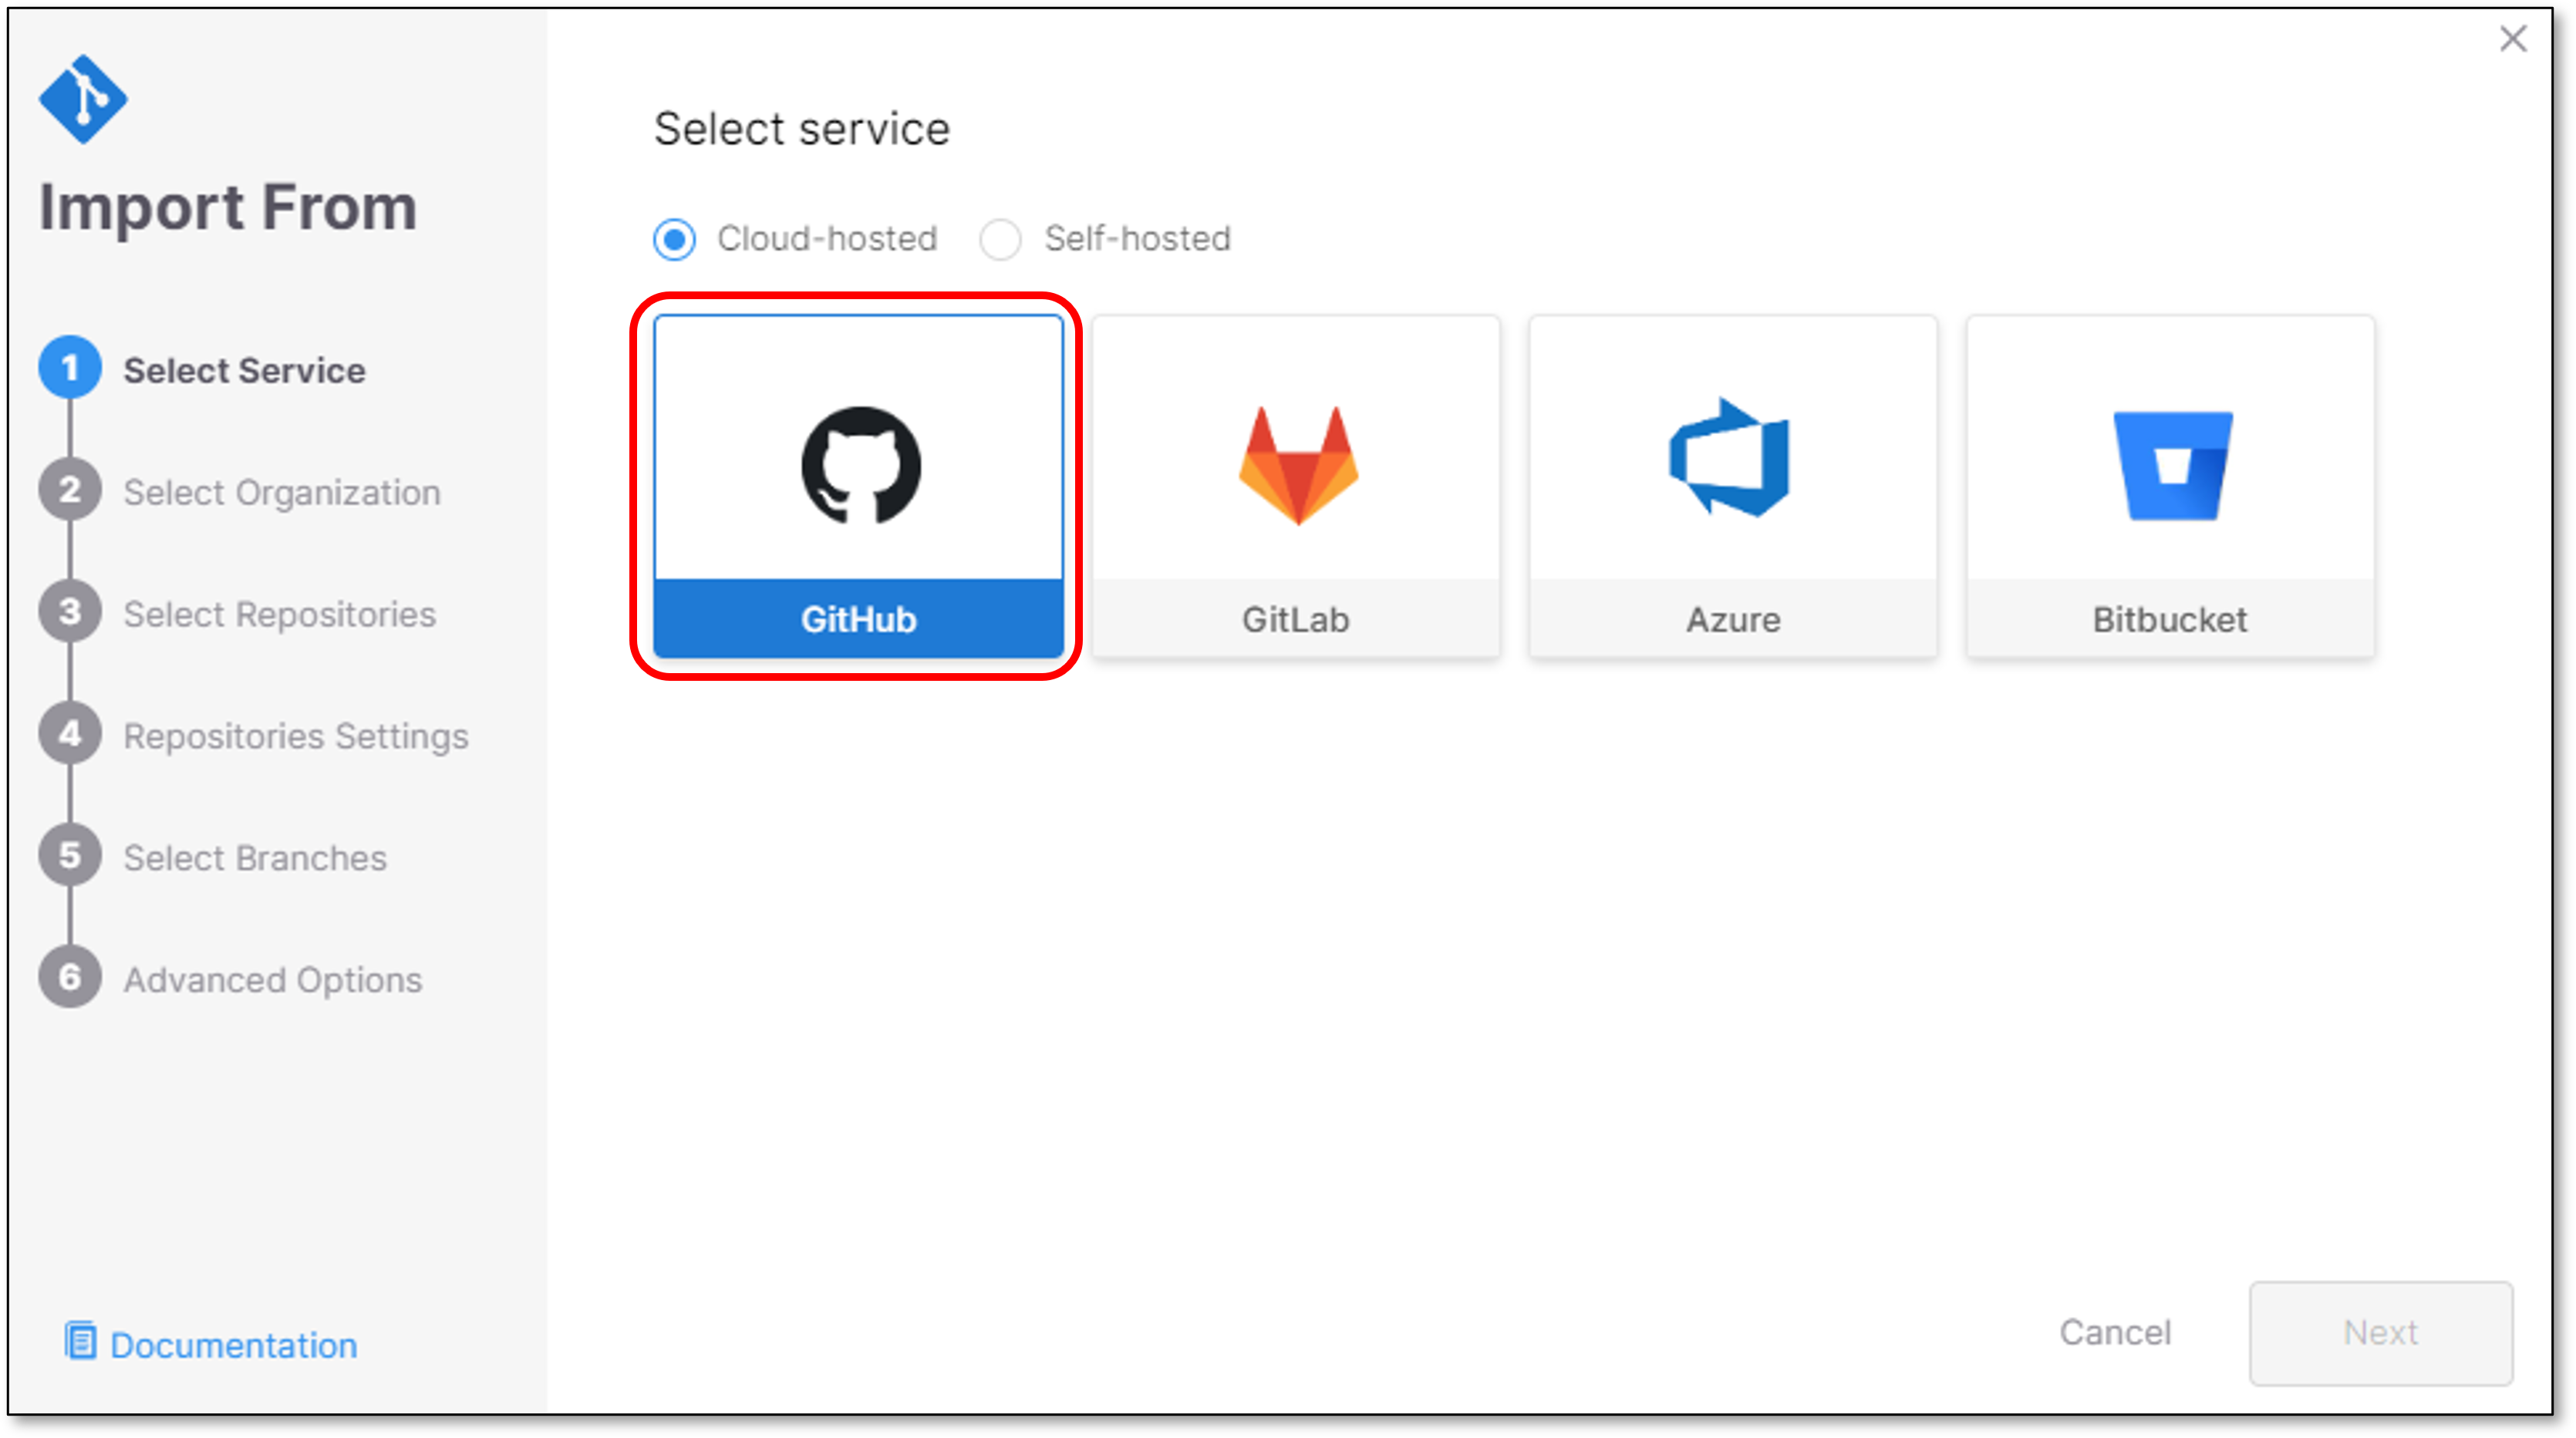Click the Cancel button
The width and height of the screenshot is (2576, 1438).
[2118, 1332]
